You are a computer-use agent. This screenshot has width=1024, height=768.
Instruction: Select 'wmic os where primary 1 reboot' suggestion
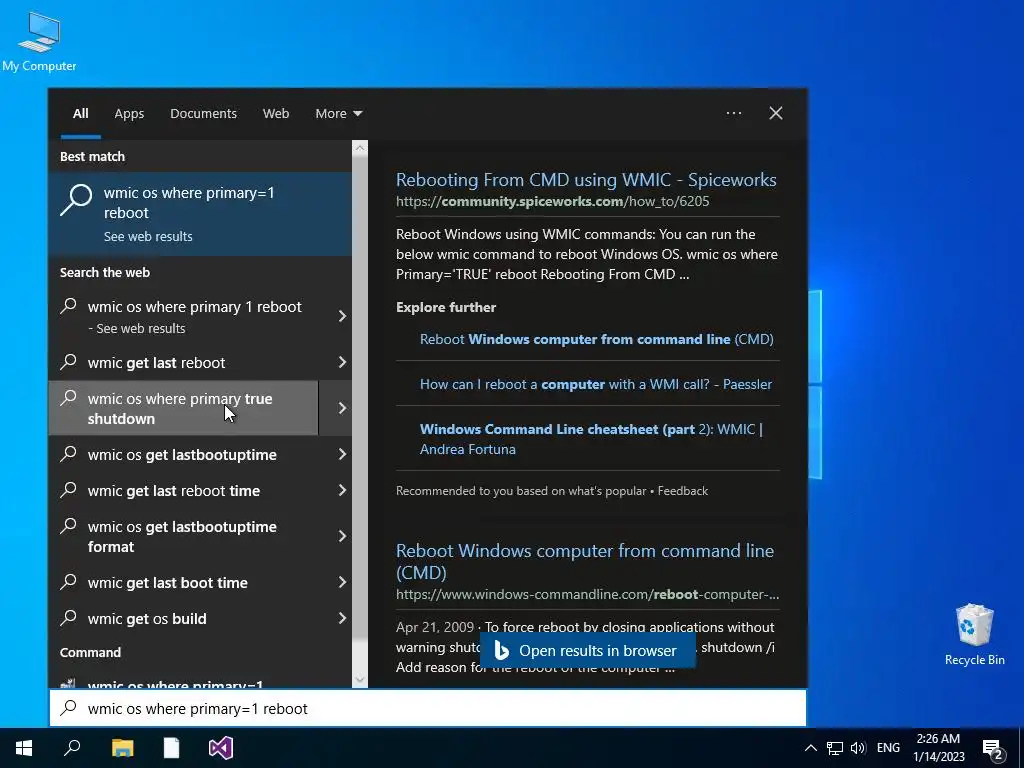point(184,316)
